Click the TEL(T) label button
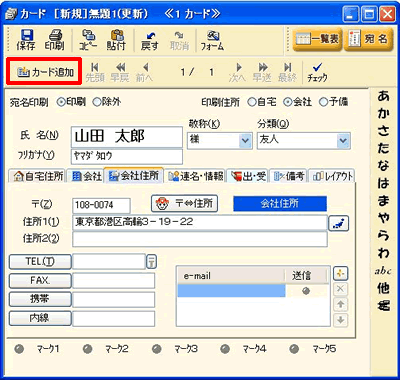The image size is (400, 380). tap(40, 262)
